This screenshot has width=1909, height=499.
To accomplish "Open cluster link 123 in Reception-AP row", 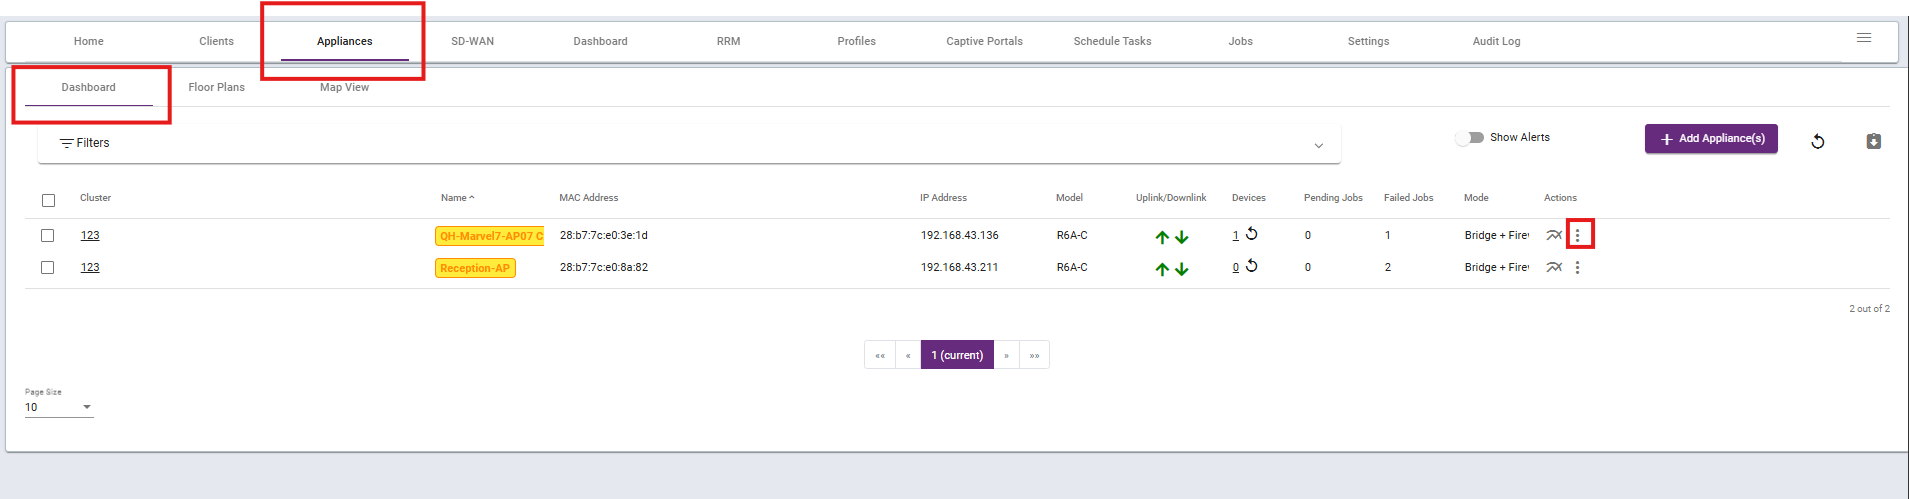I will (x=90, y=268).
